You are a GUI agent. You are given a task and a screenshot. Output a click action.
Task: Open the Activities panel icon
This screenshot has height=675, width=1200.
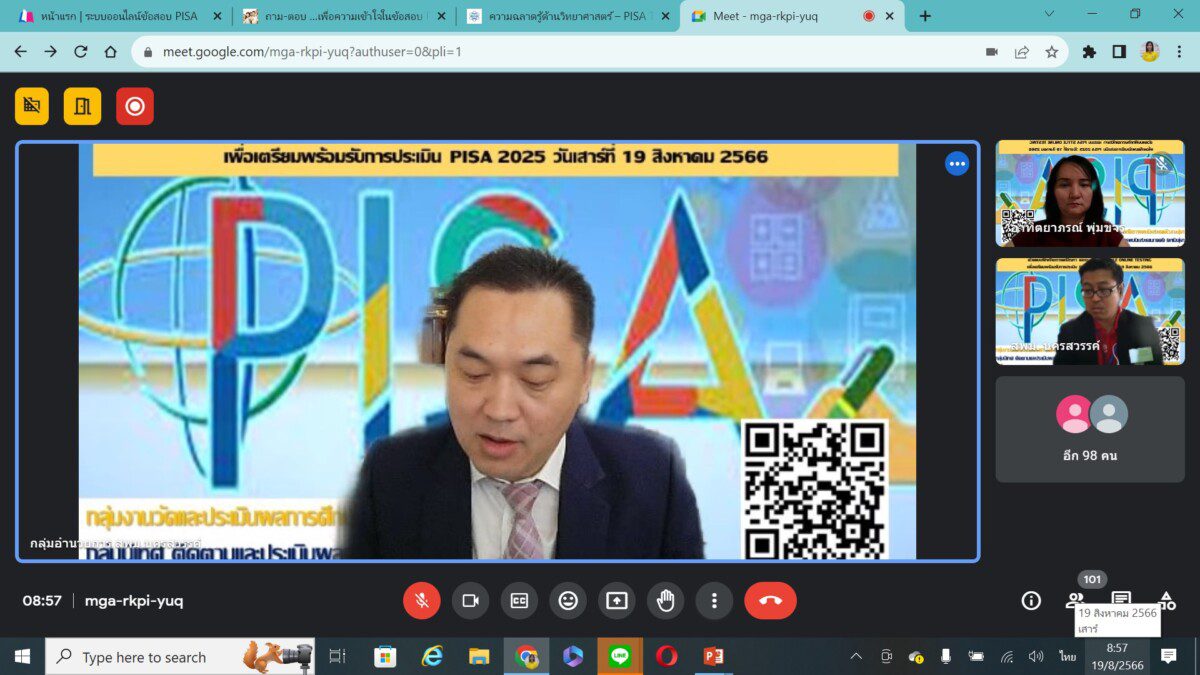(x=1166, y=600)
